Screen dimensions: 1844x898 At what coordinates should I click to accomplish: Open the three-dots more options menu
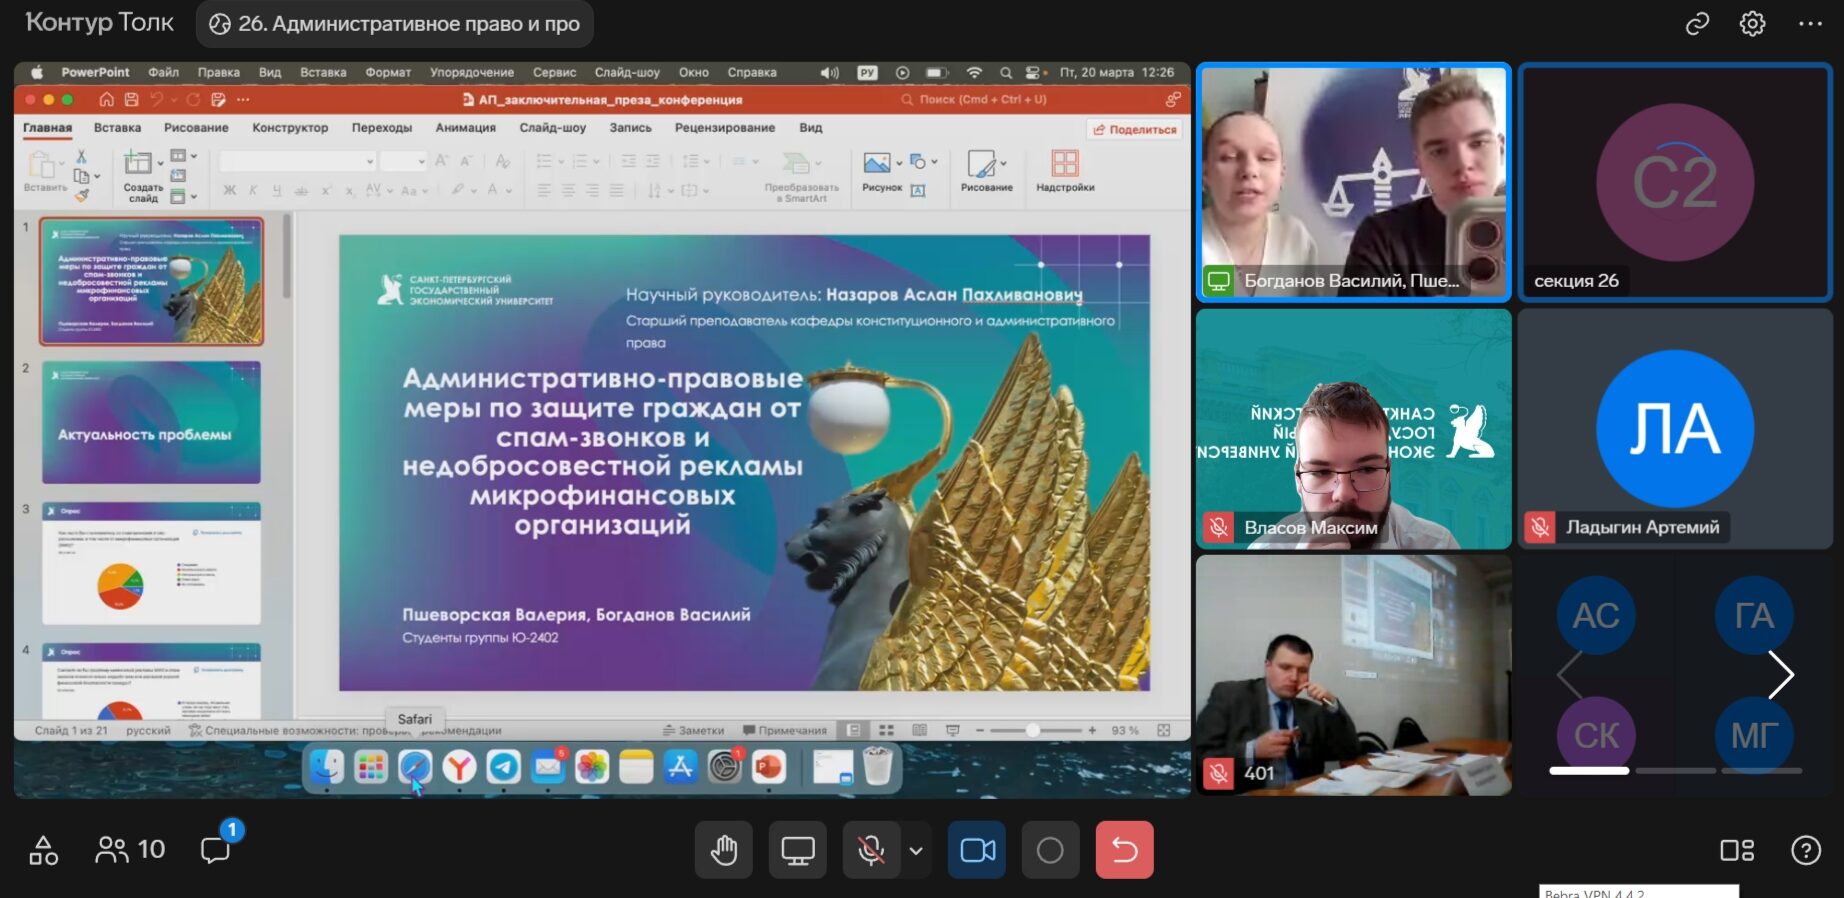click(x=1810, y=23)
